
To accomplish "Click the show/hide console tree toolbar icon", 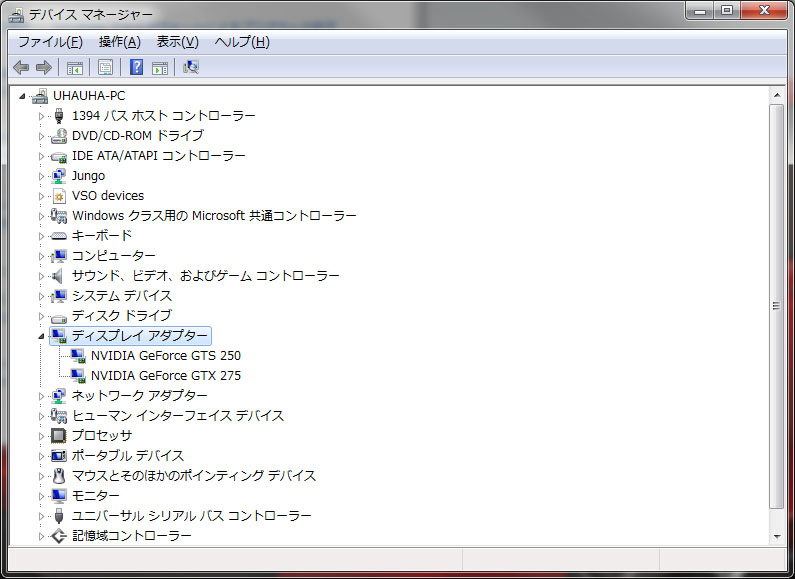I will pos(75,67).
